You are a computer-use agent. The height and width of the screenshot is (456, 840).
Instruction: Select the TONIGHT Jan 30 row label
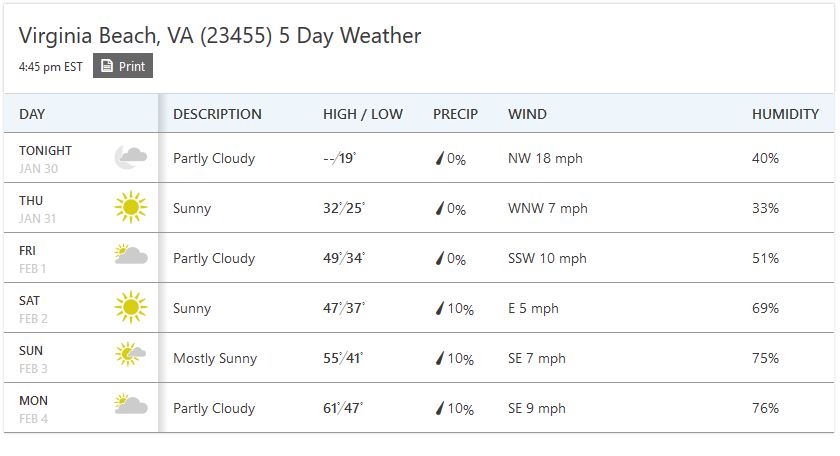coord(45,159)
